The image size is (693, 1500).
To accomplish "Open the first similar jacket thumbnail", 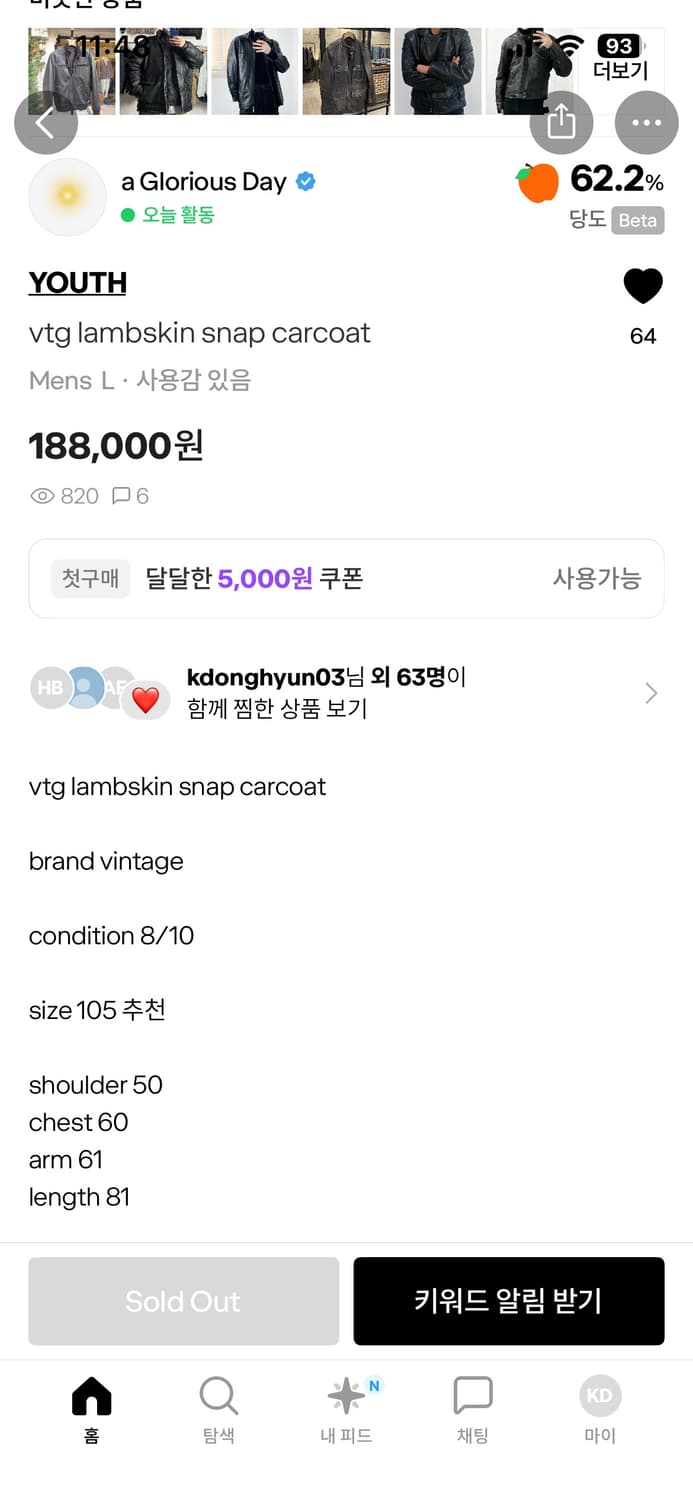I will pyautogui.click(x=72, y=72).
